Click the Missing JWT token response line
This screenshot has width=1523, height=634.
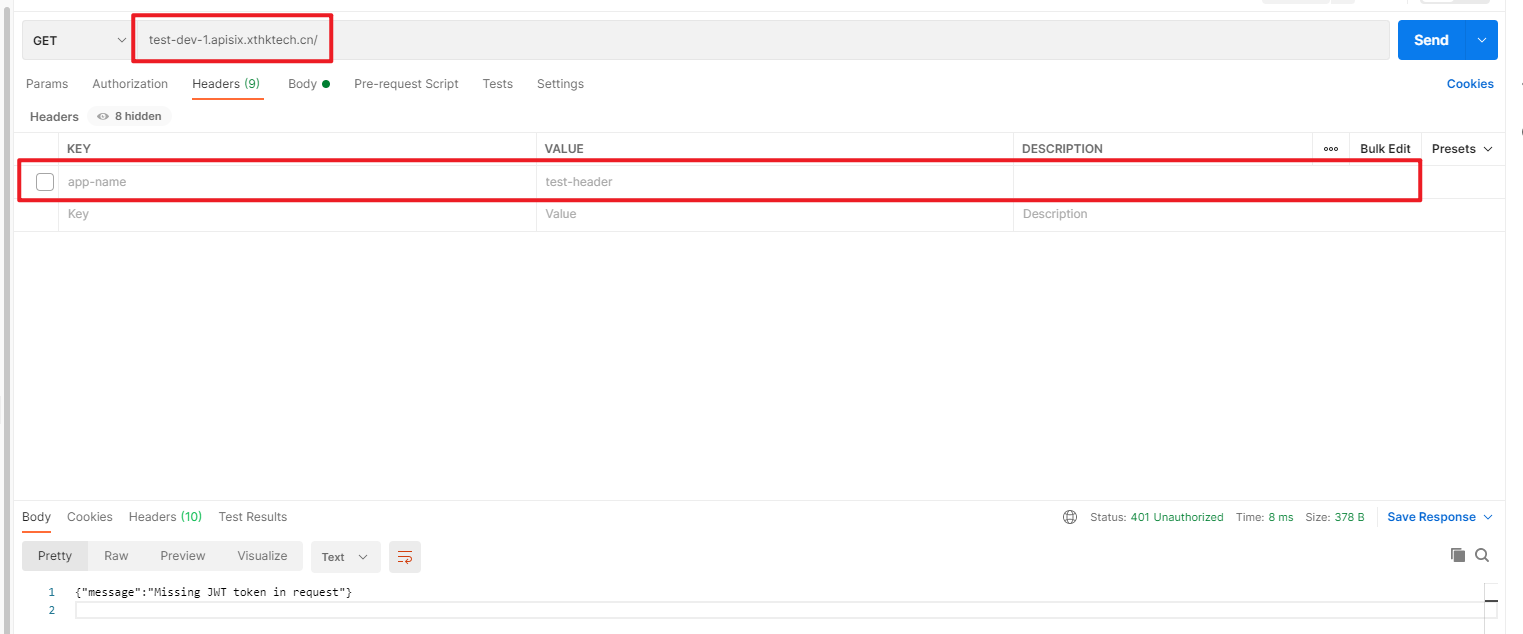(x=213, y=593)
